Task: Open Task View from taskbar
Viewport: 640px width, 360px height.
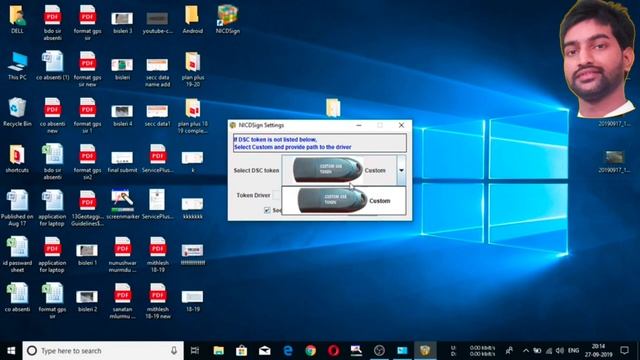Action: [x=195, y=351]
